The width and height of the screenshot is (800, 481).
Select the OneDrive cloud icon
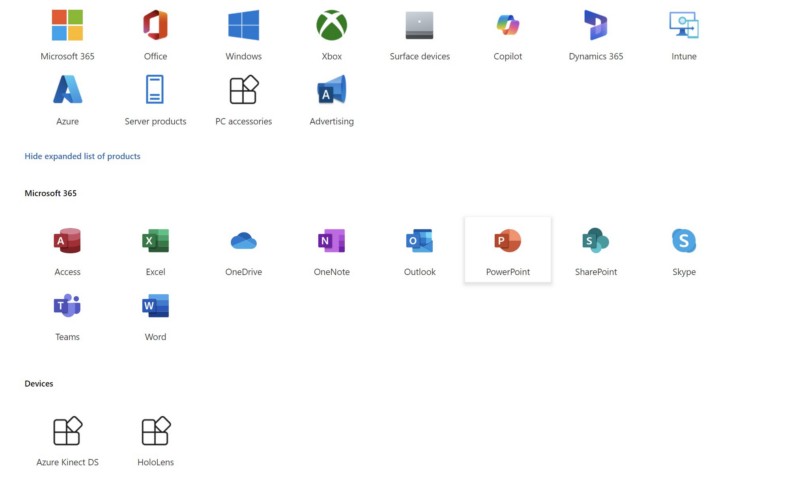click(243, 241)
